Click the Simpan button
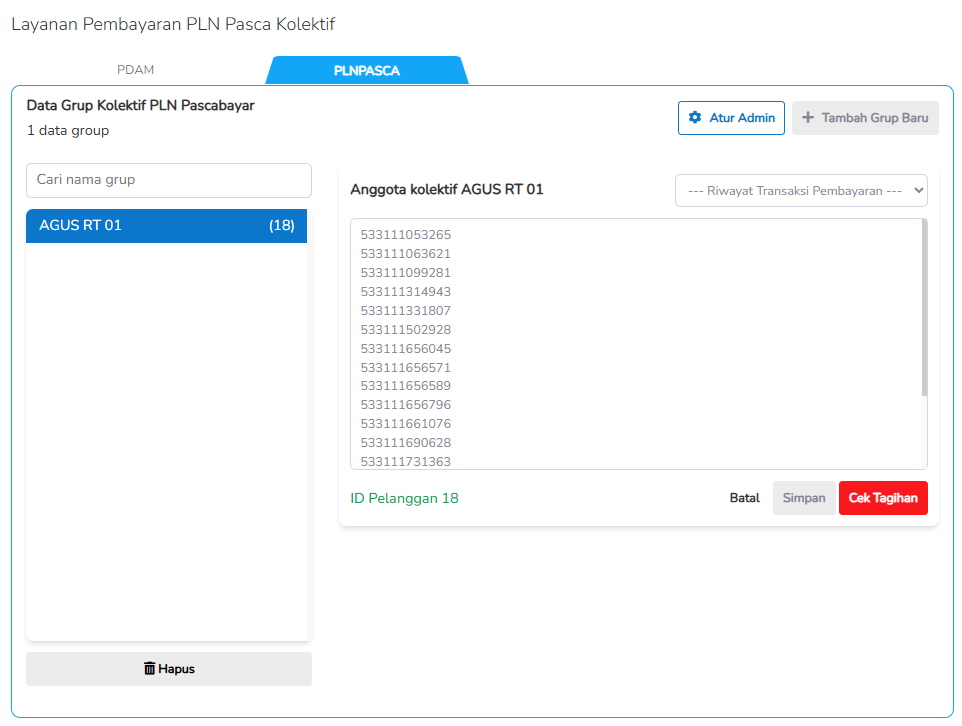 (x=804, y=498)
